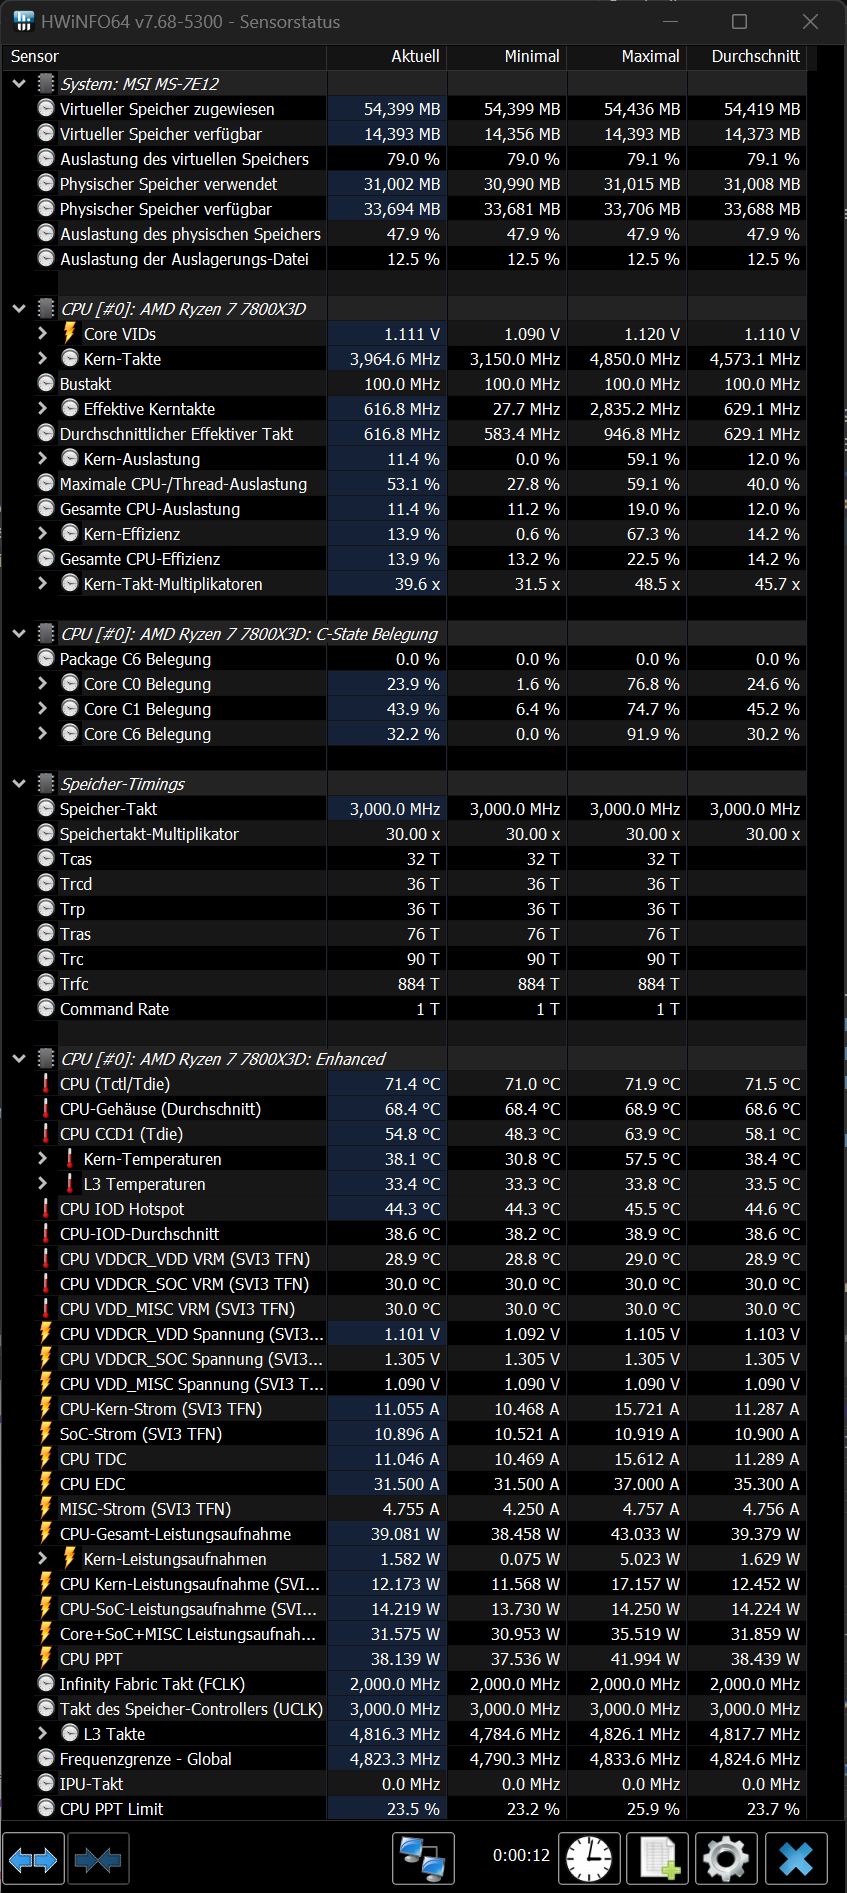Click the elapsed time 0:00:12 display
This screenshot has width=847, height=1893.
[521, 1855]
